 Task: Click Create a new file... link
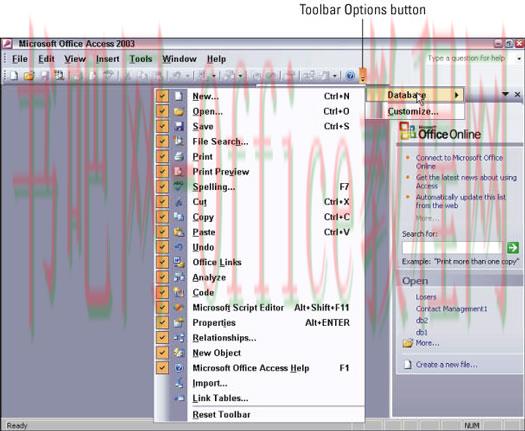point(447,364)
